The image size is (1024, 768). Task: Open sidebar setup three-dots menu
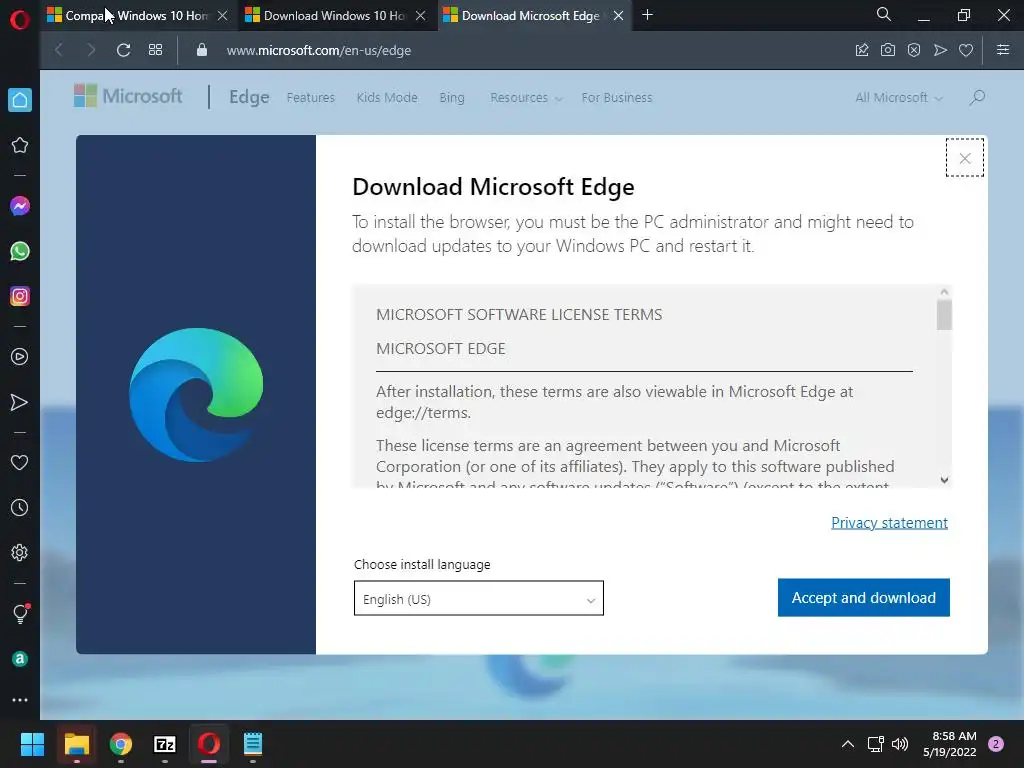[20, 700]
